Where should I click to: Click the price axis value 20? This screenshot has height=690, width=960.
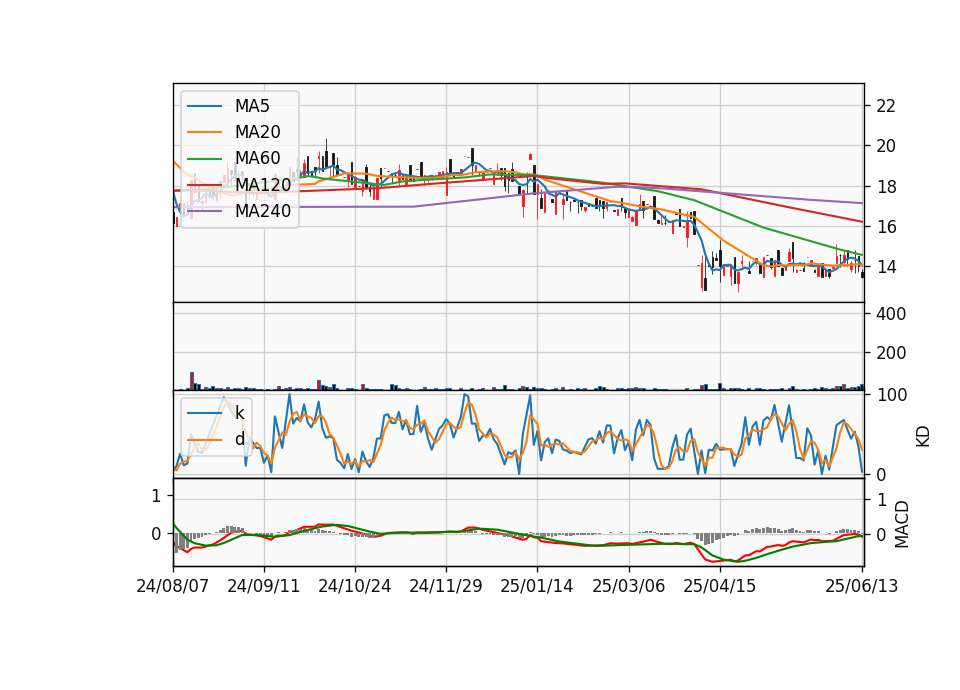click(x=886, y=146)
